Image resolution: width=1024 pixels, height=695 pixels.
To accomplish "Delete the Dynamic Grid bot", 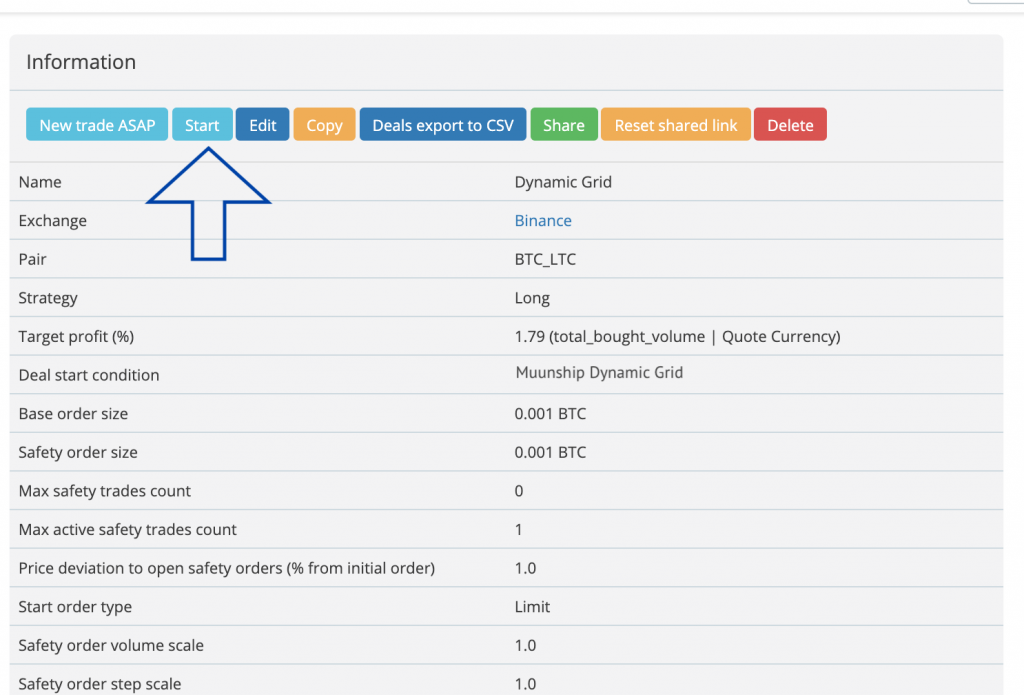I will (x=790, y=125).
